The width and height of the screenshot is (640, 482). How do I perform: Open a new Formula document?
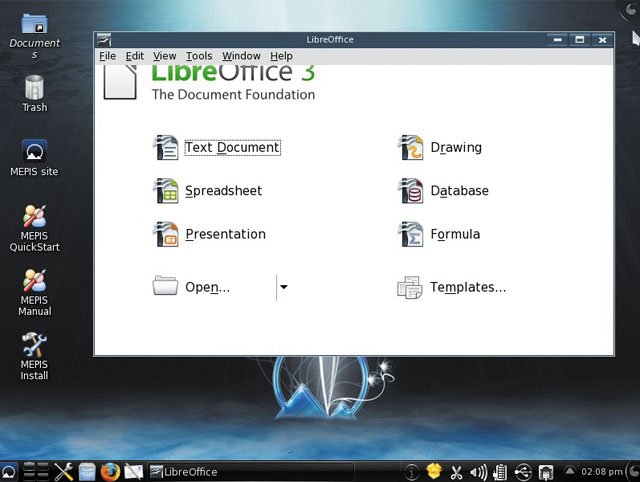tap(454, 234)
